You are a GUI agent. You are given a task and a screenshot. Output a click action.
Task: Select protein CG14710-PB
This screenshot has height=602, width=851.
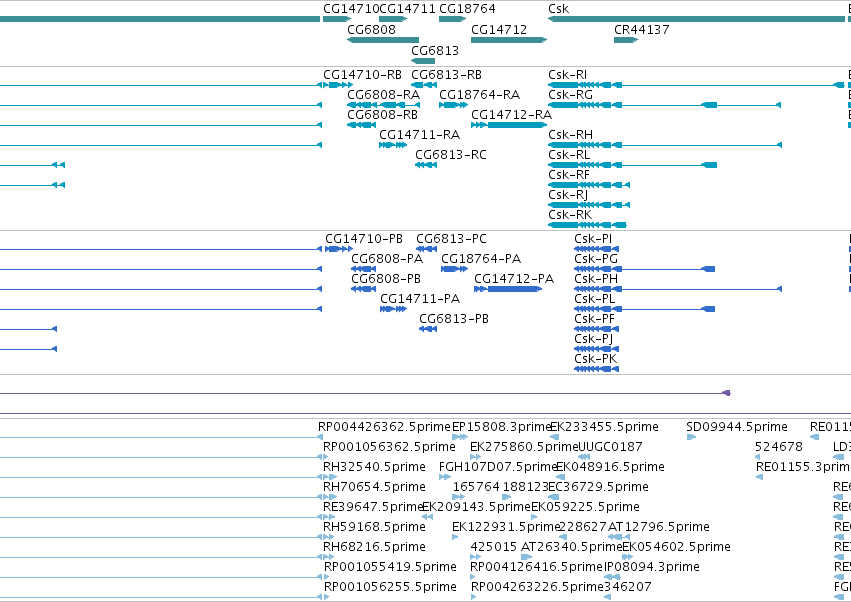click(x=339, y=249)
